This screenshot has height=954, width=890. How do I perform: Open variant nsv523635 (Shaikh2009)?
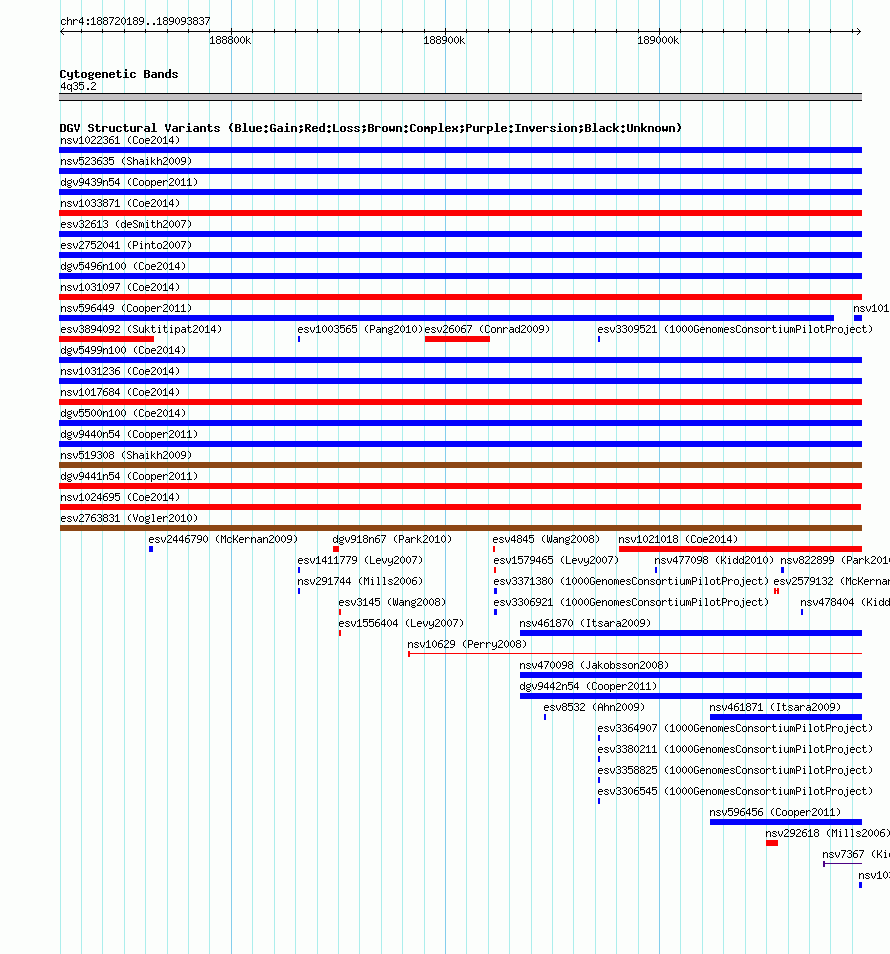pos(126,161)
